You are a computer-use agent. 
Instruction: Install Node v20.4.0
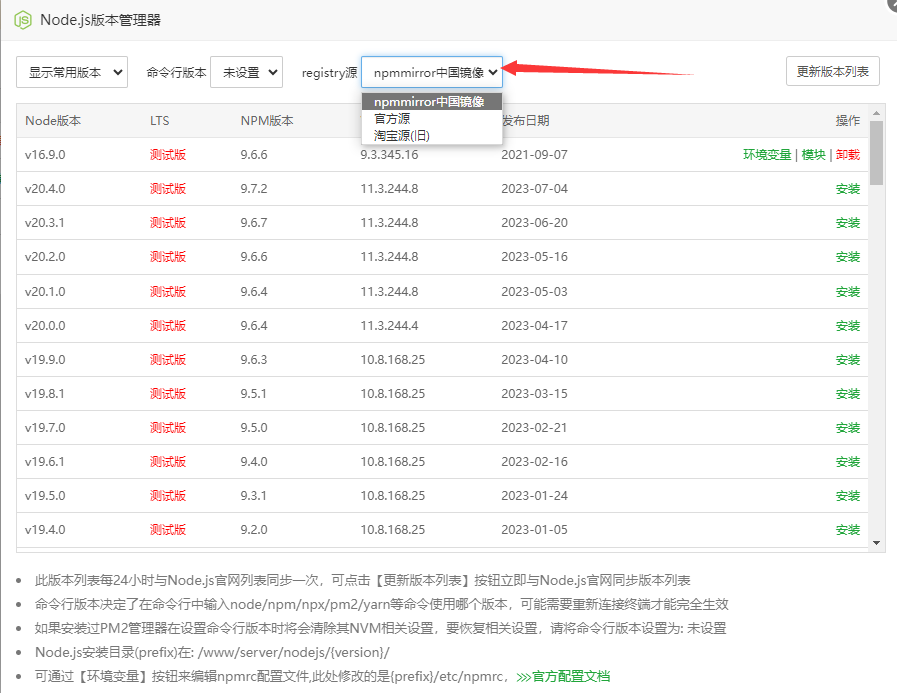tap(848, 189)
